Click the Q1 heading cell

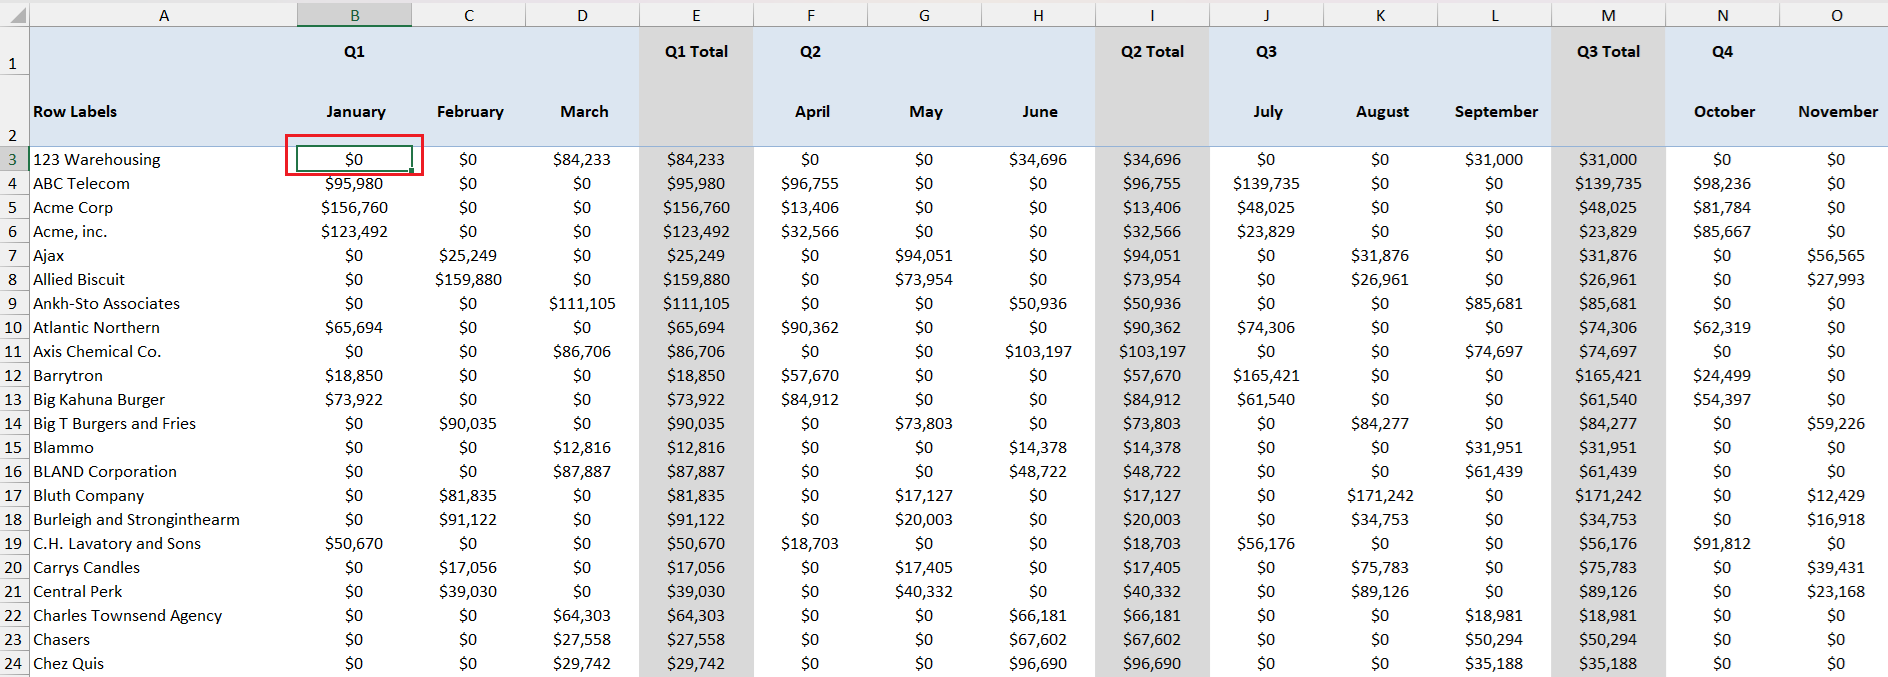pos(354,51)
